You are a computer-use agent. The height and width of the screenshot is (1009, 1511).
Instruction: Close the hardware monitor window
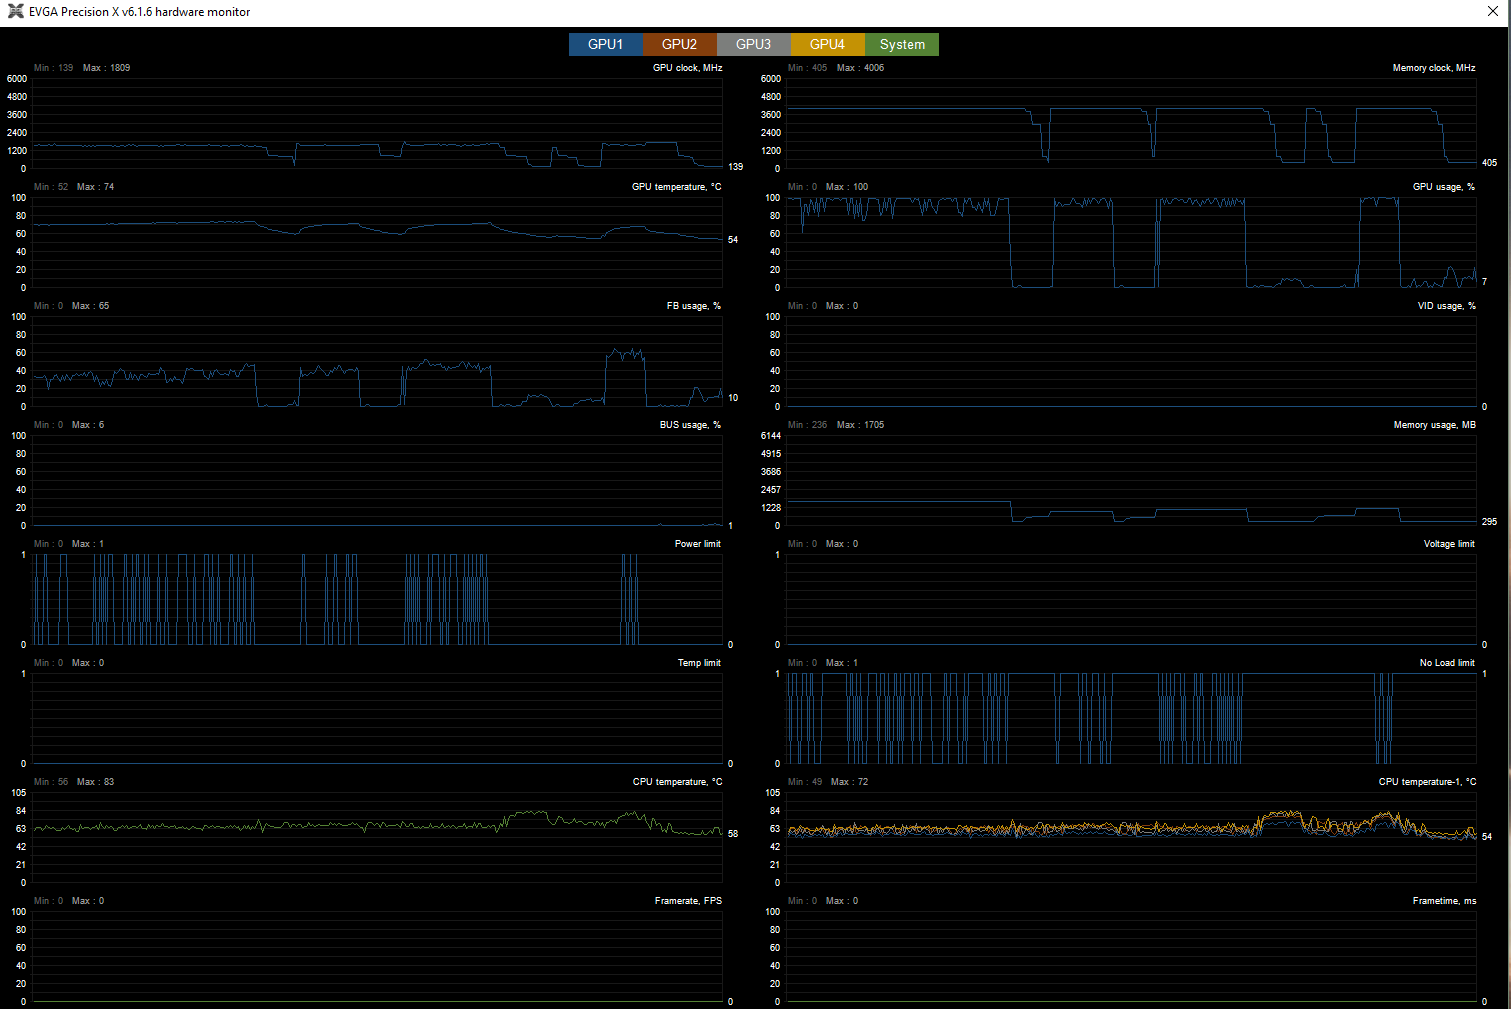(x=1493, y=12)
